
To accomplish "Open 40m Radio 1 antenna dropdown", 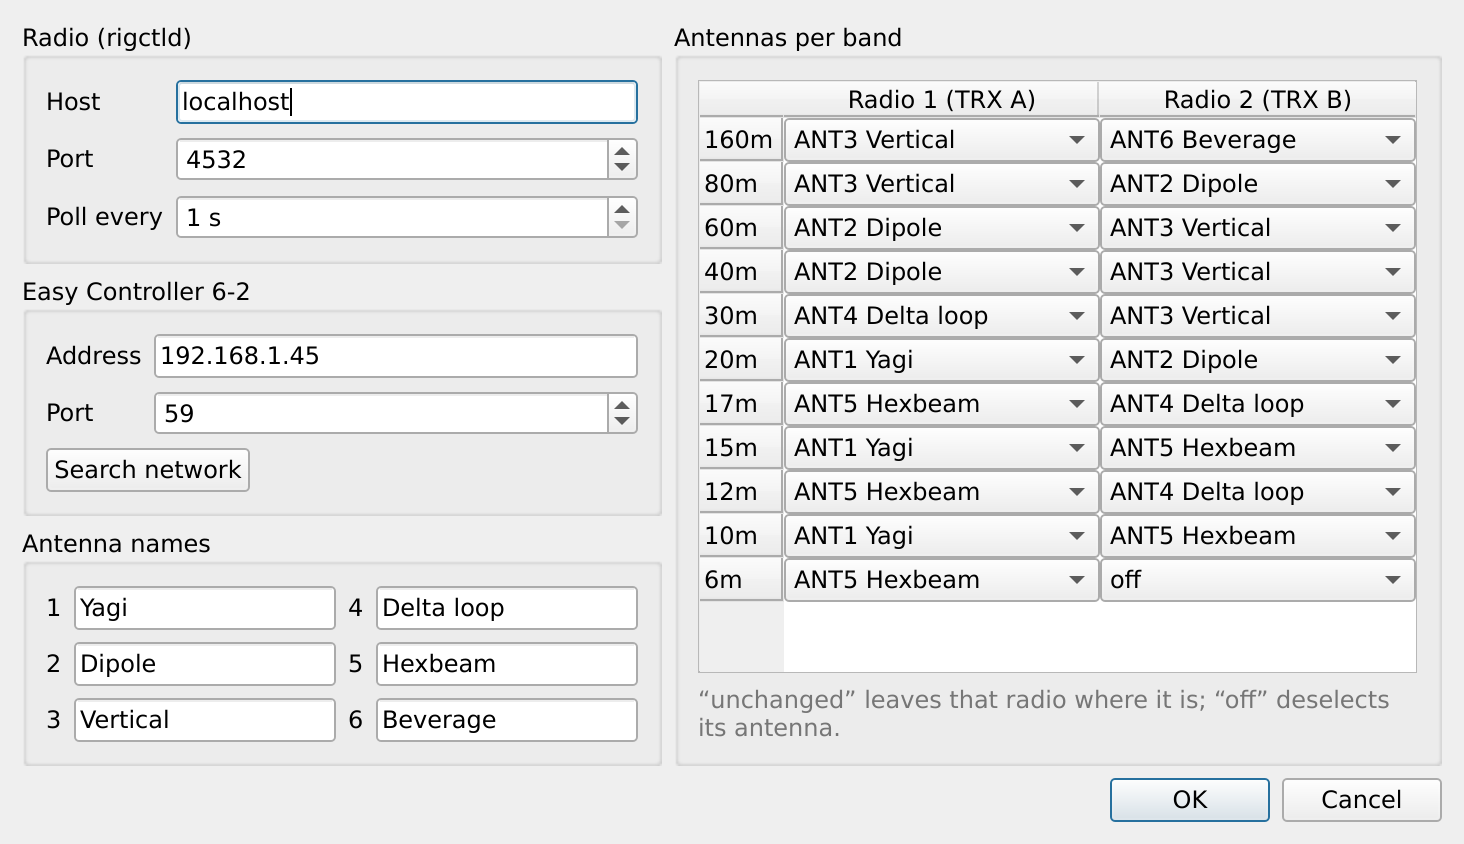I will pos(941,272).
